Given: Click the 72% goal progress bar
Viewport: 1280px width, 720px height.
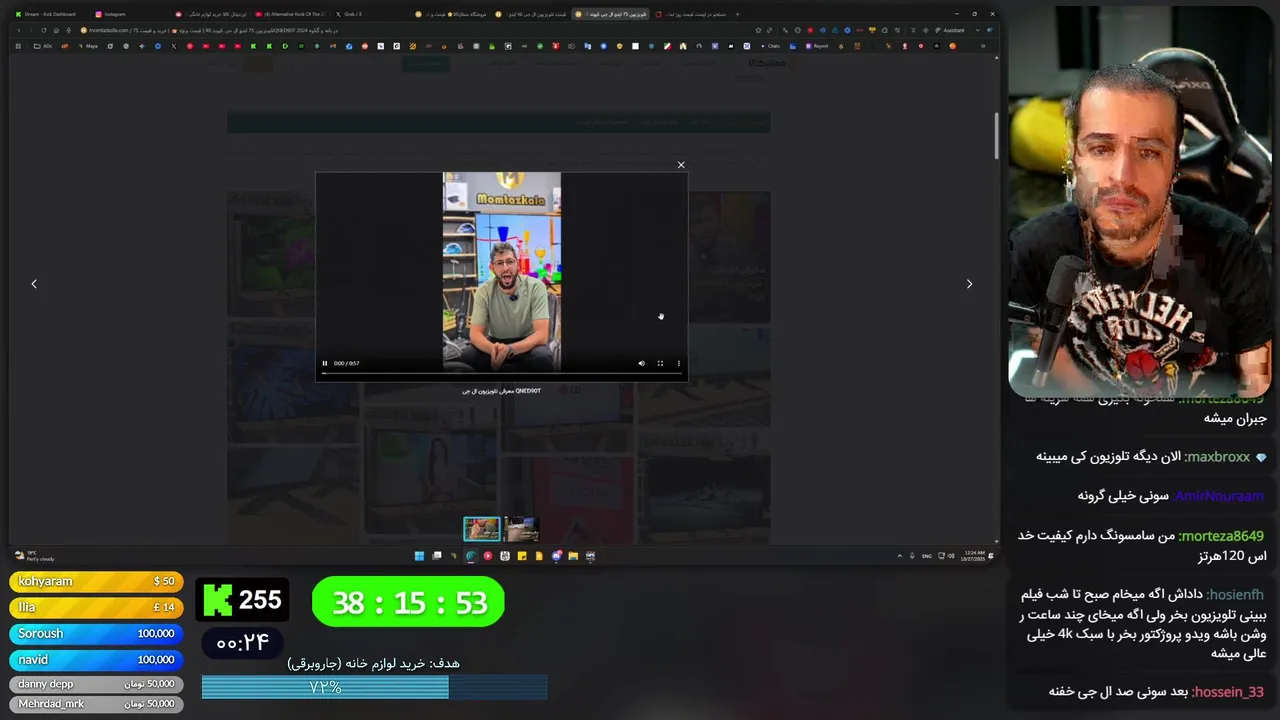Looking at the screenshot, I should (374, 688).
